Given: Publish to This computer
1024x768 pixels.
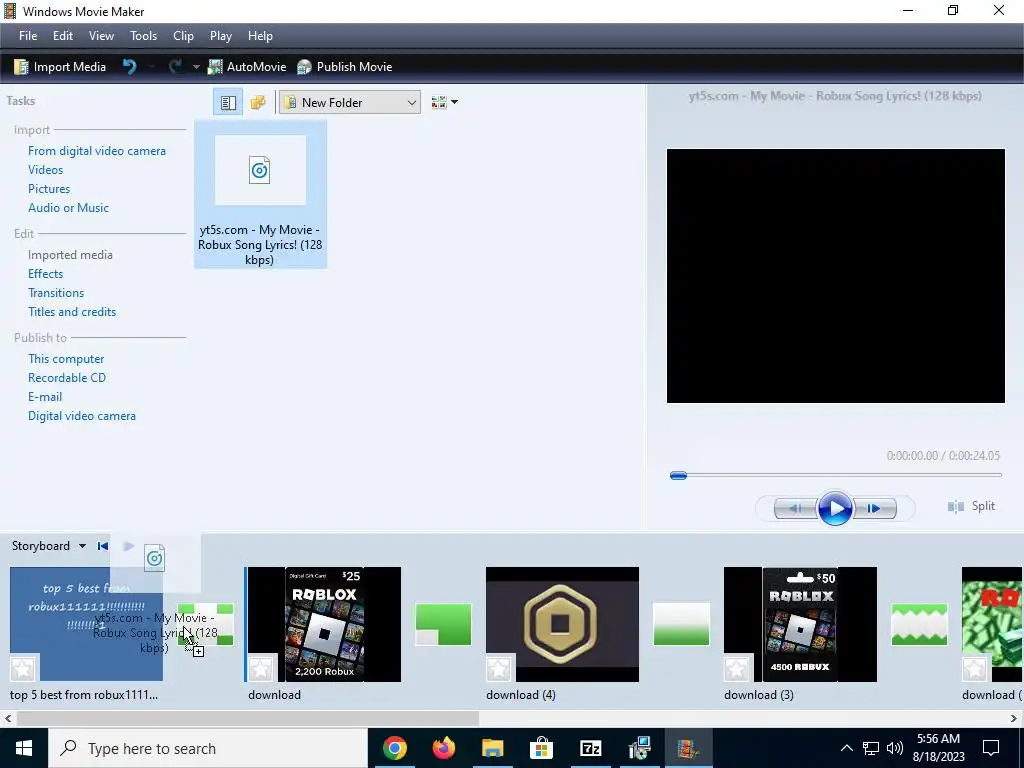Looking at the screenshot, I should [x=66, y=359].
